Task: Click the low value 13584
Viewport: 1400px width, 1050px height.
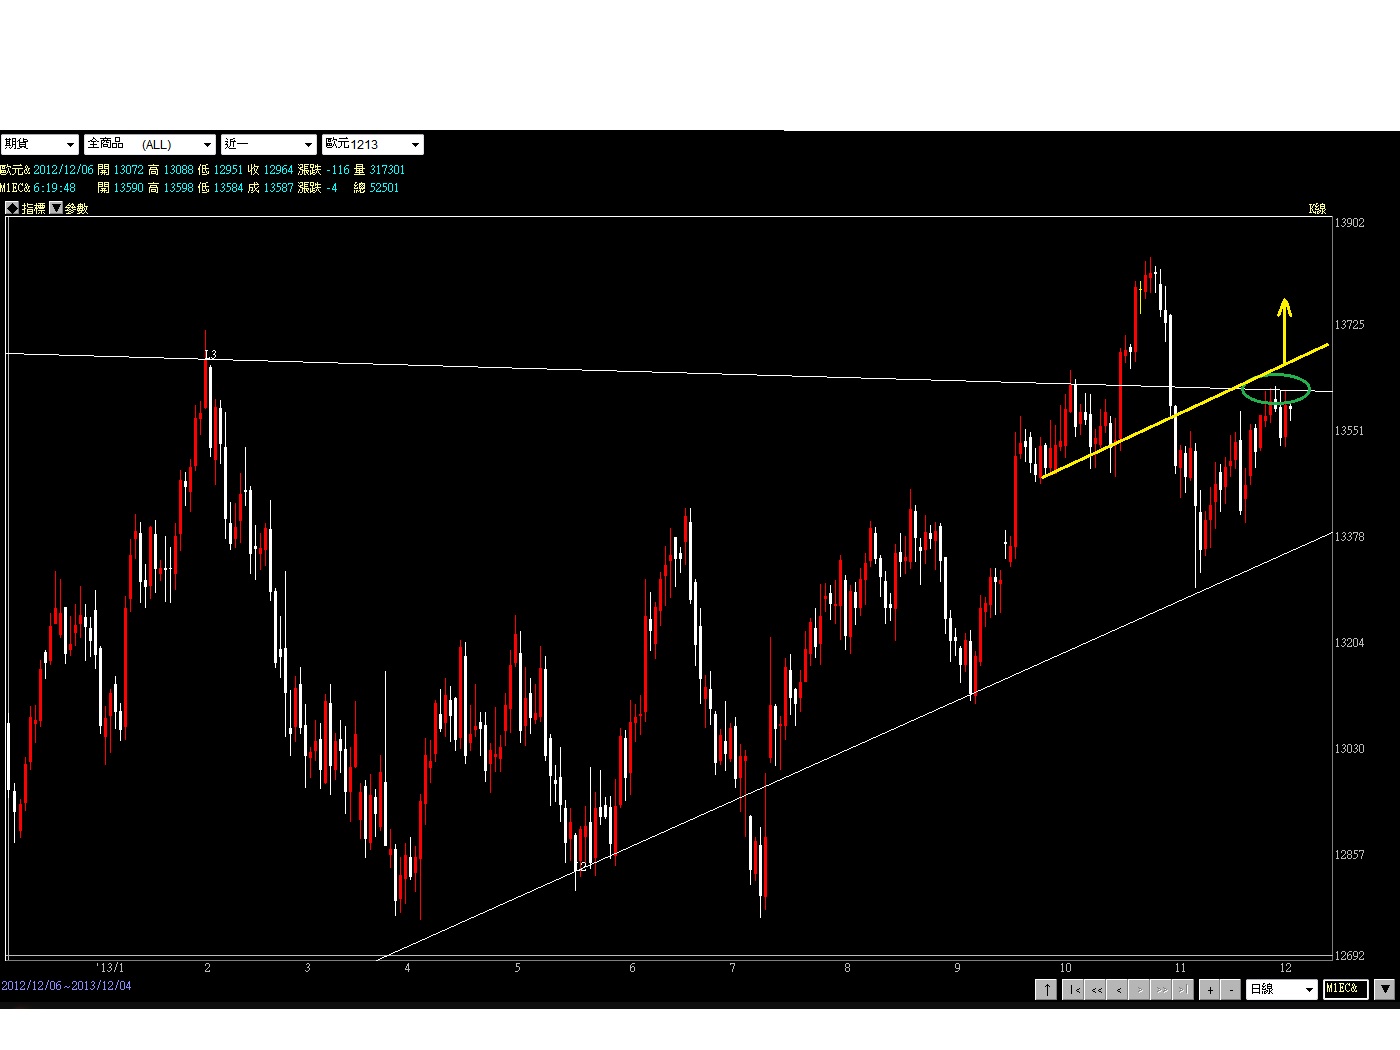Action: (228, 188)
